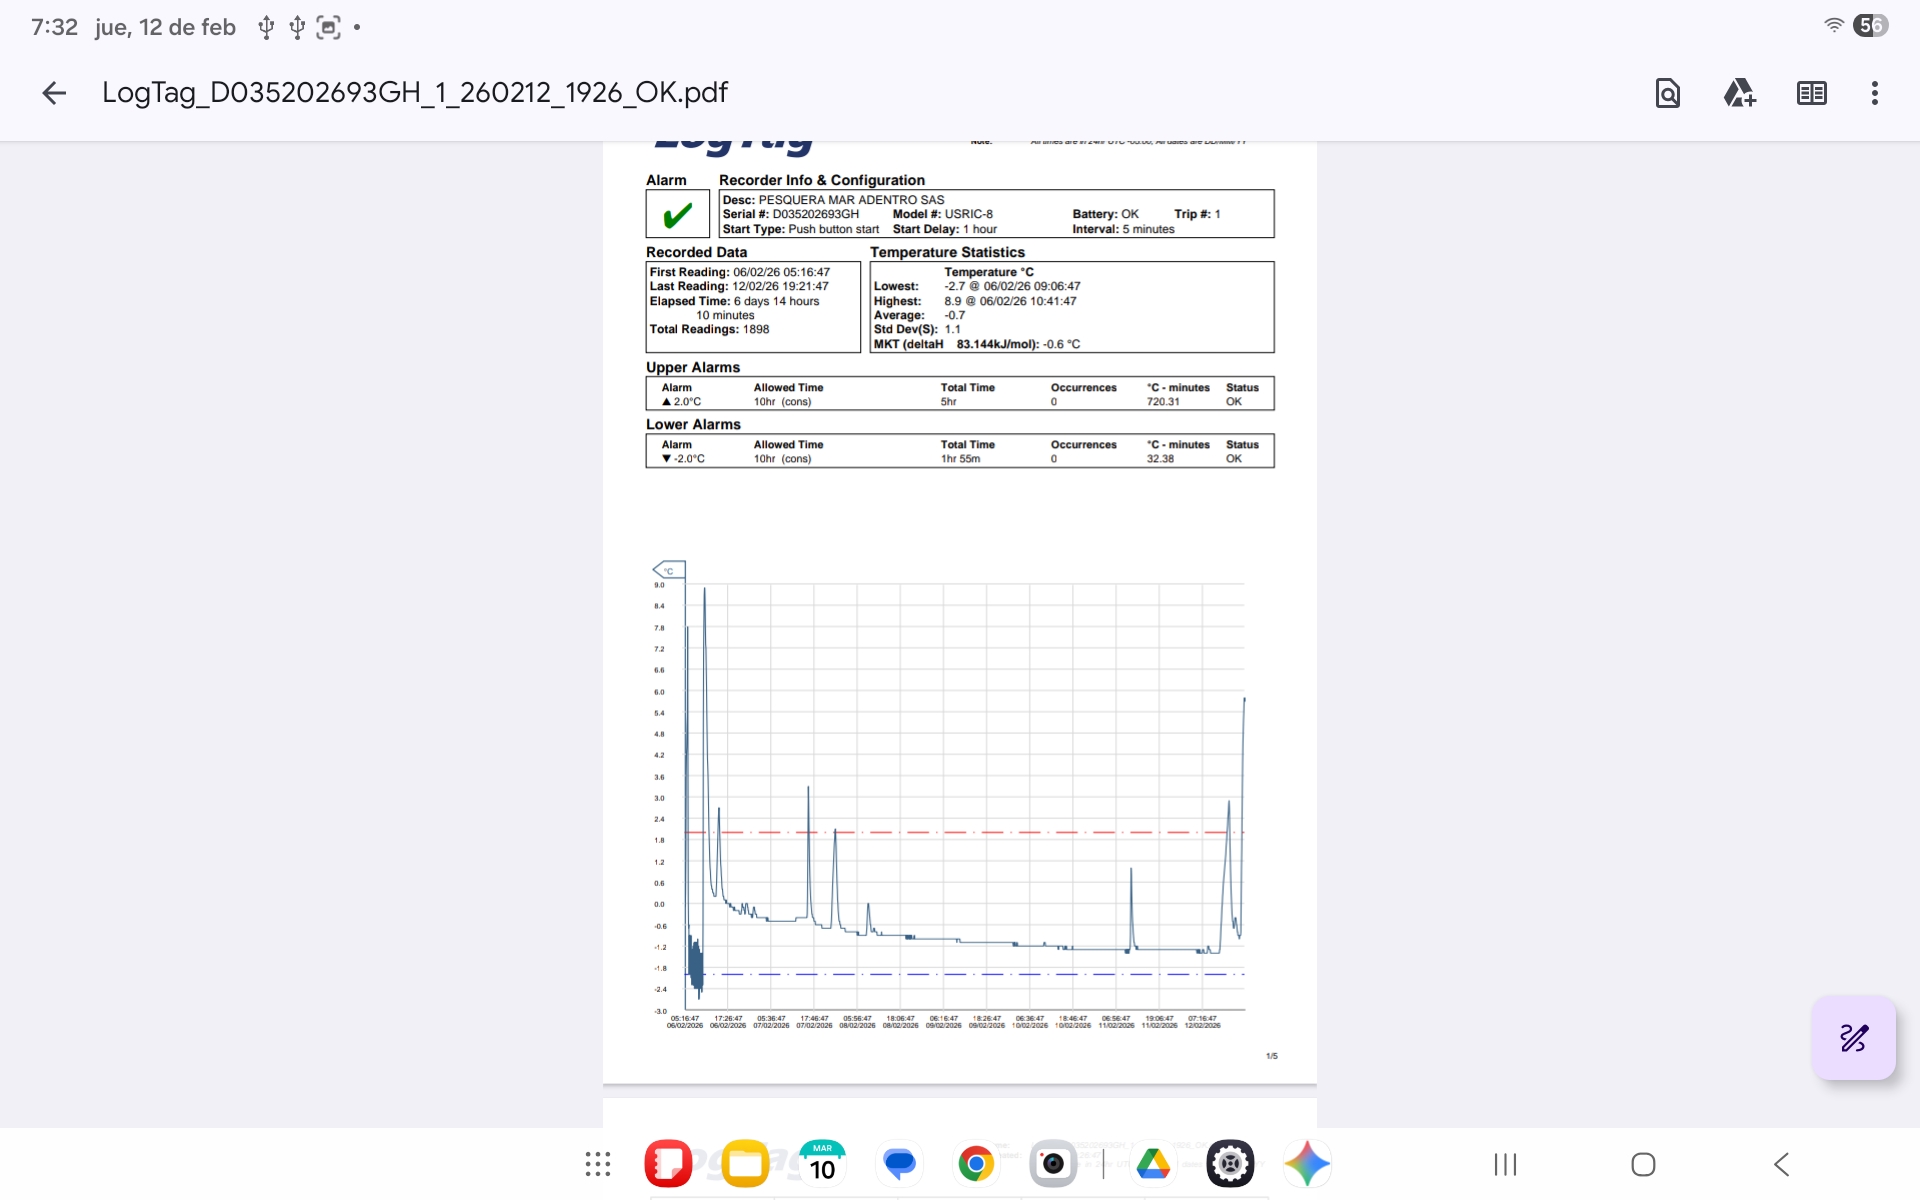The height and width of the screenshot is (1200, 1920).
Task: Launch Chrome from the taskbar
Action: (x=976, y=1164)
